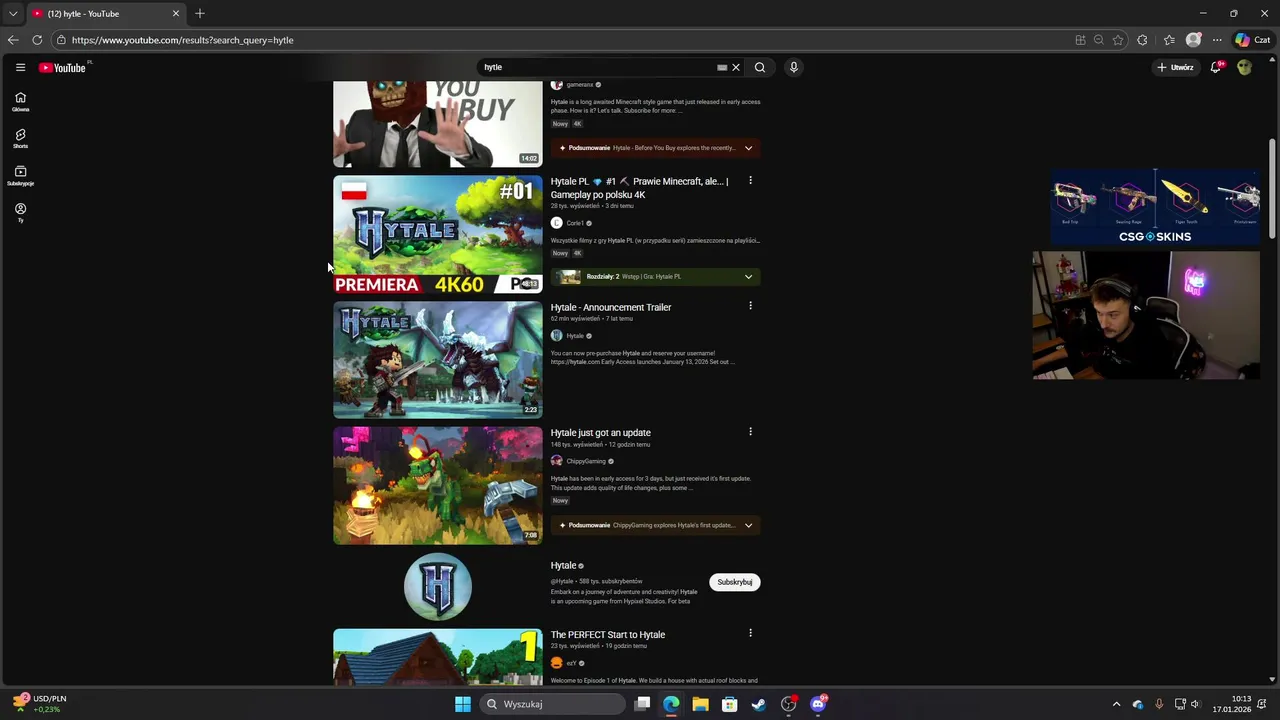Screen dimensions: 1280x720
Task: Open more options for Hytale Announcement Trailer
Action: point(750,306)
